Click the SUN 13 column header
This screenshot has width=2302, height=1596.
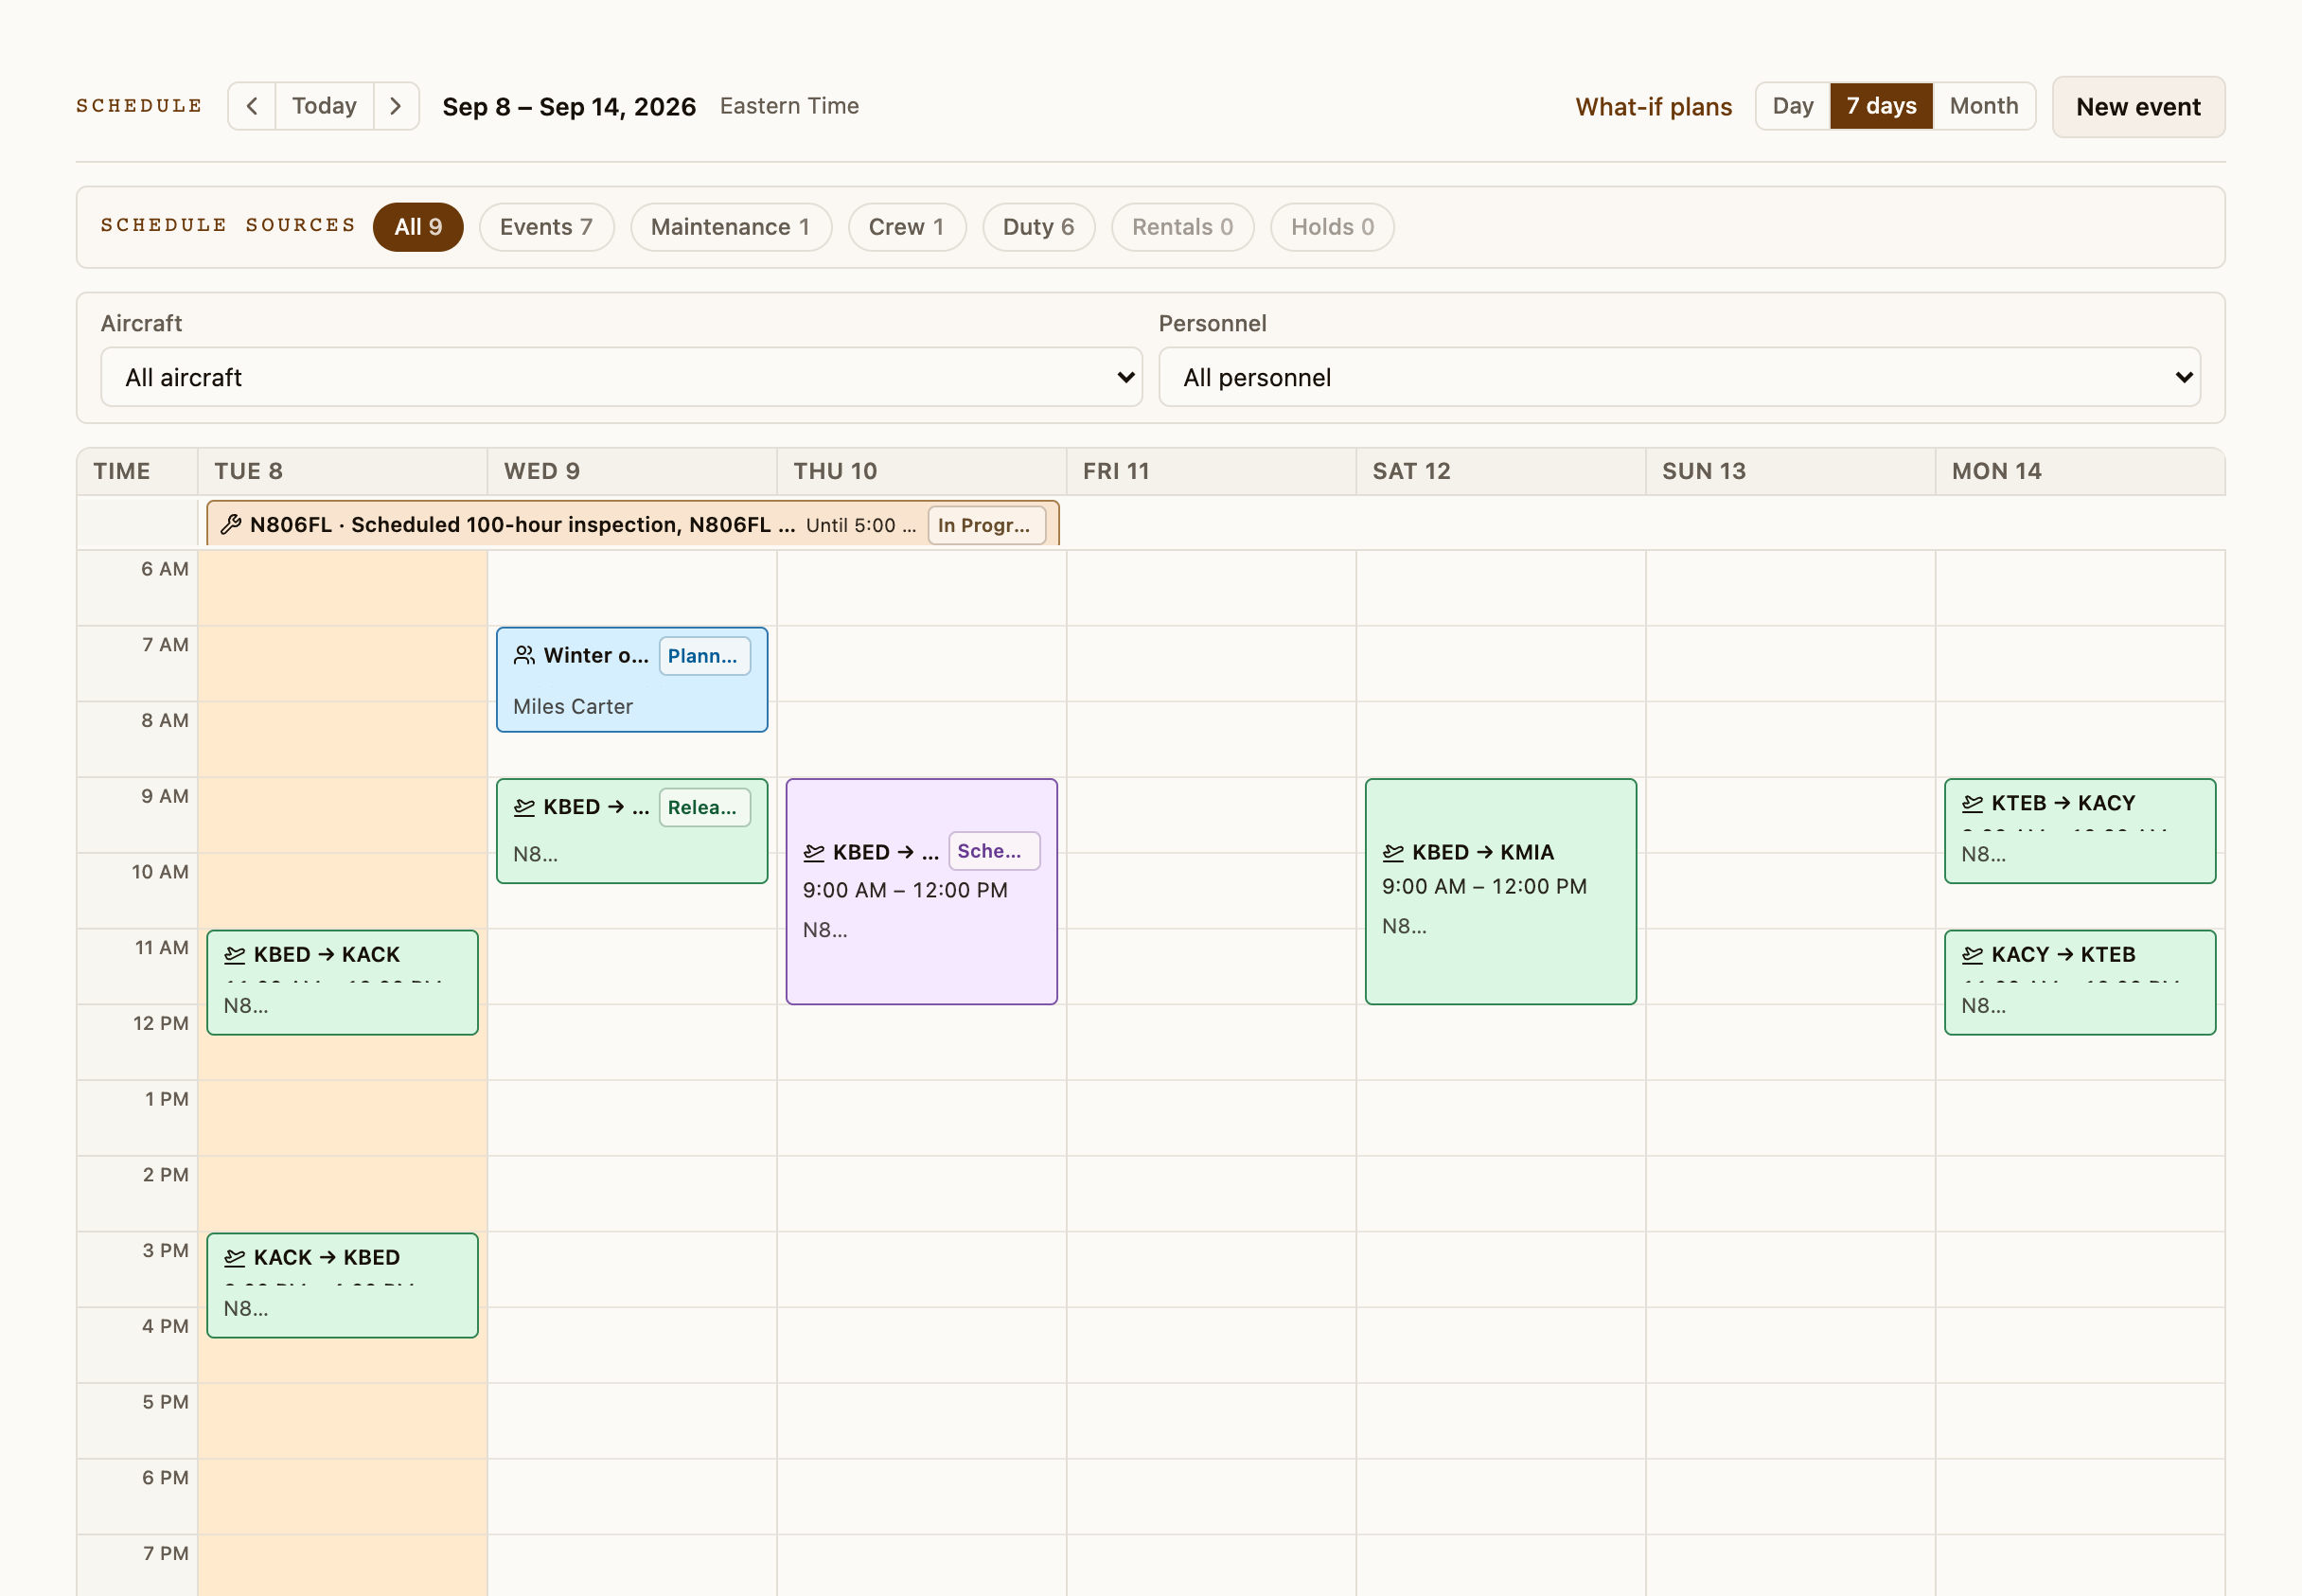1790,471
